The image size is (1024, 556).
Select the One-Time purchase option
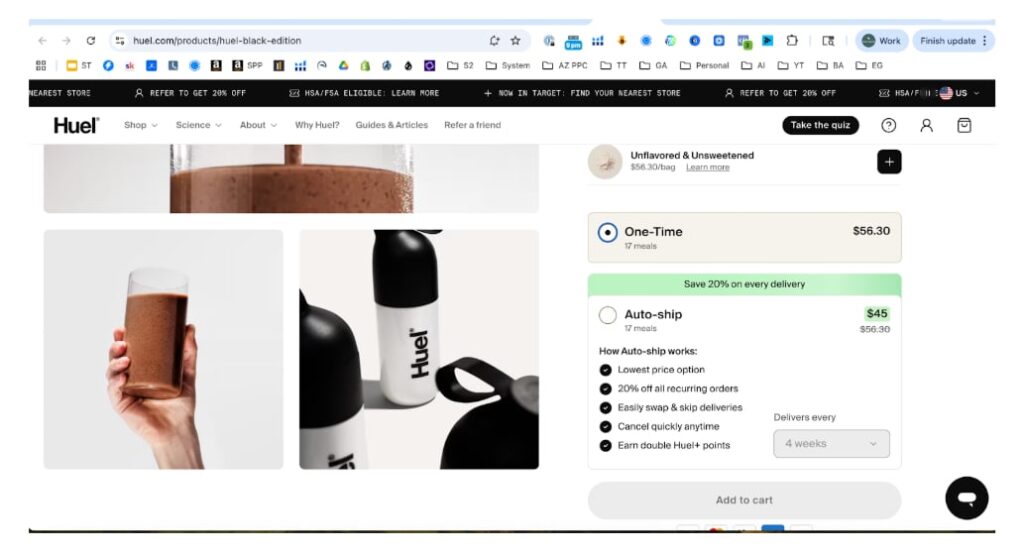[x=608, y=233]
